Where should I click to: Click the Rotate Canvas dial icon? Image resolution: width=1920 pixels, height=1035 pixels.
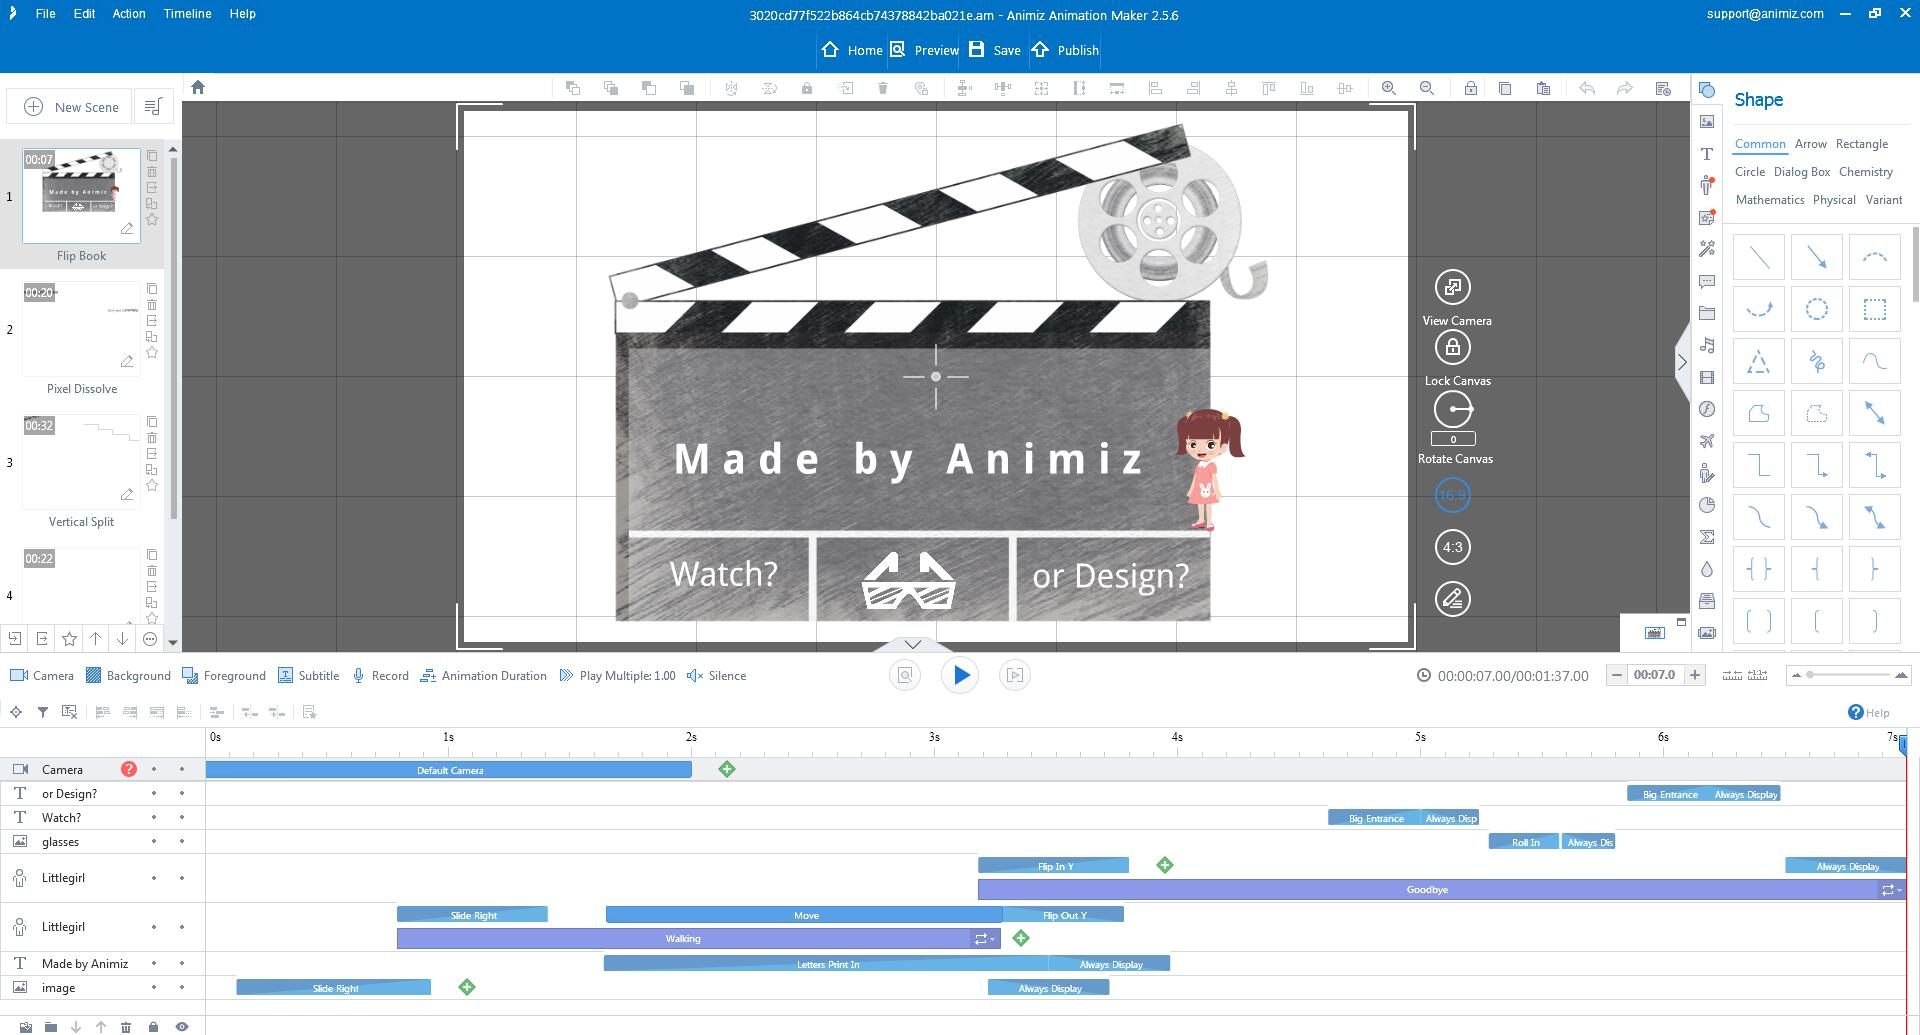coord(1453,410)
